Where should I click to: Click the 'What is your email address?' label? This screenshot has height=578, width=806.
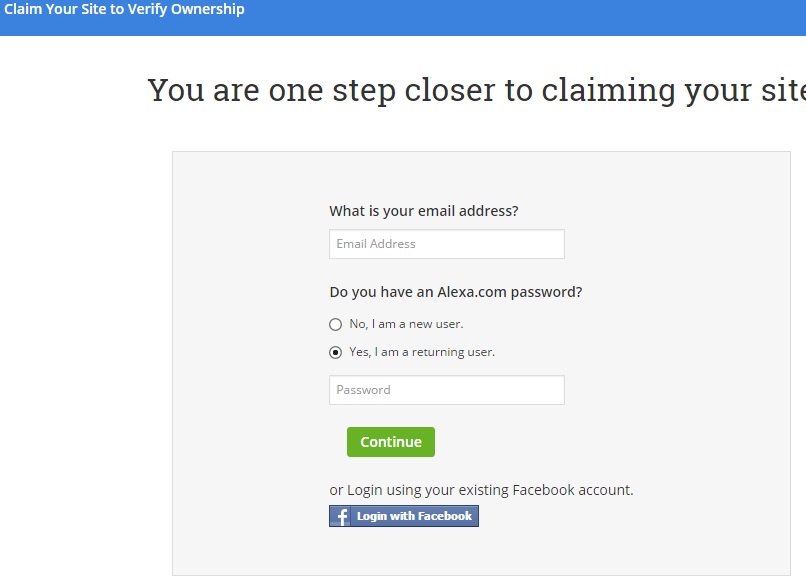pos(424,211)
